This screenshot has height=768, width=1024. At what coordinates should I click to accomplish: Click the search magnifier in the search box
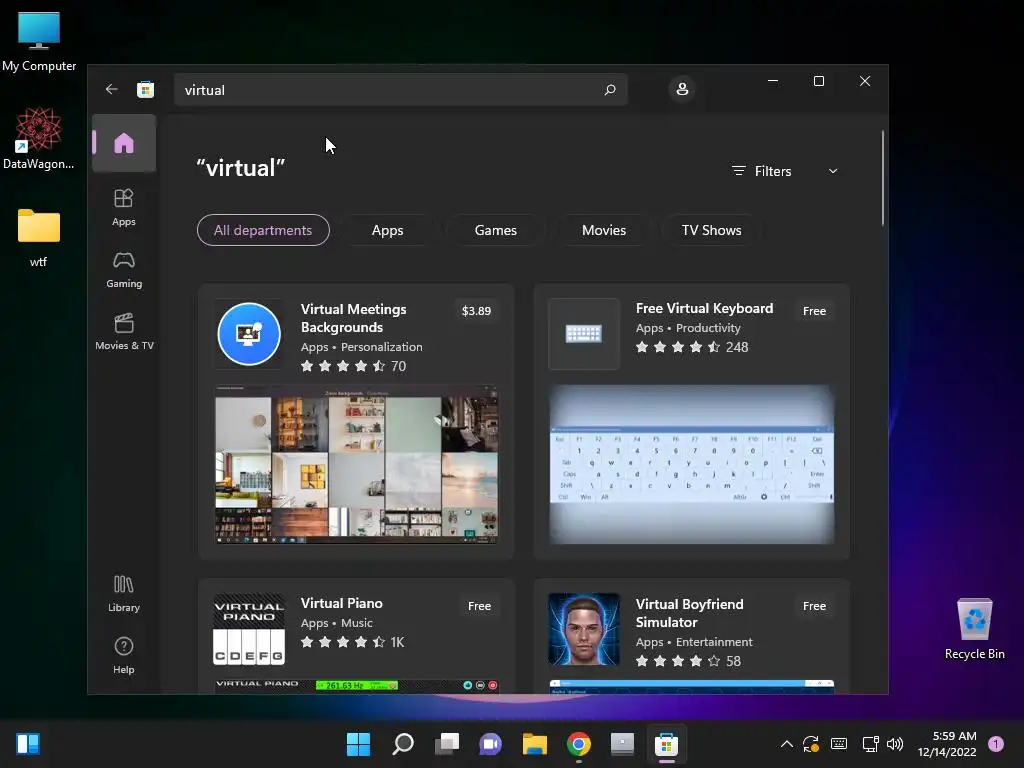pyautogui.click(x=610, y=89)
